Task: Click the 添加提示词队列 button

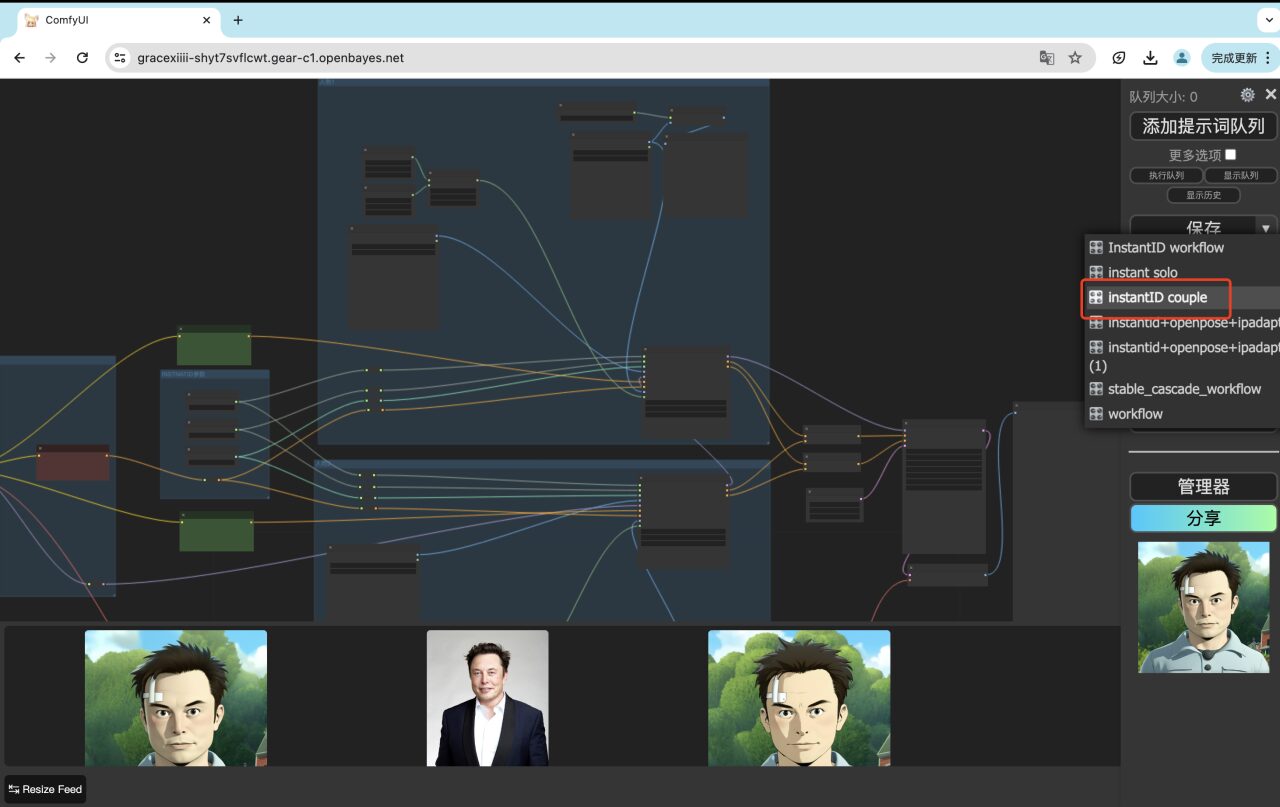Action: 1203,126
